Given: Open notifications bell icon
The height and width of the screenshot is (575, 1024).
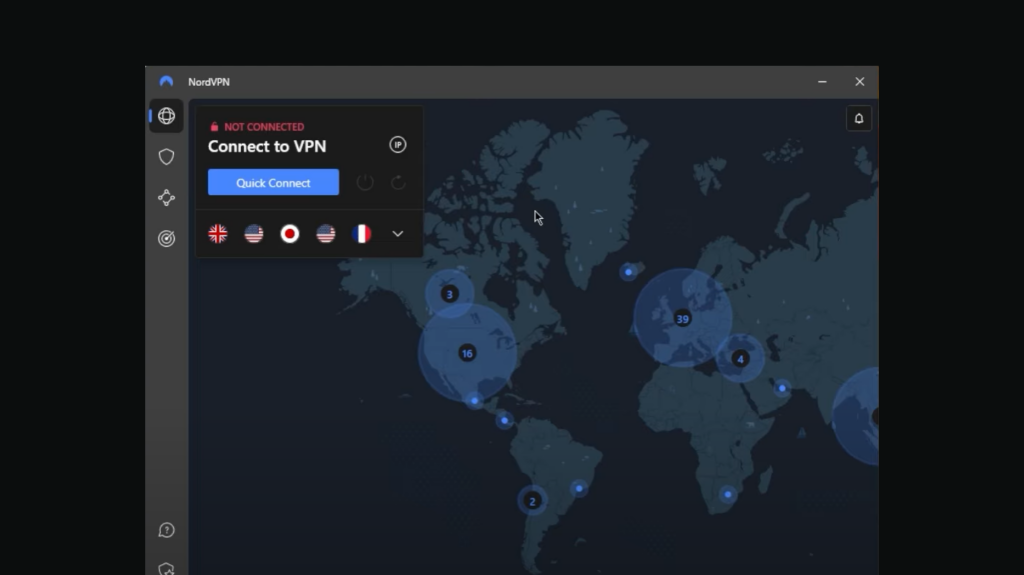Looking at the screenshot, I should [859, 118].
